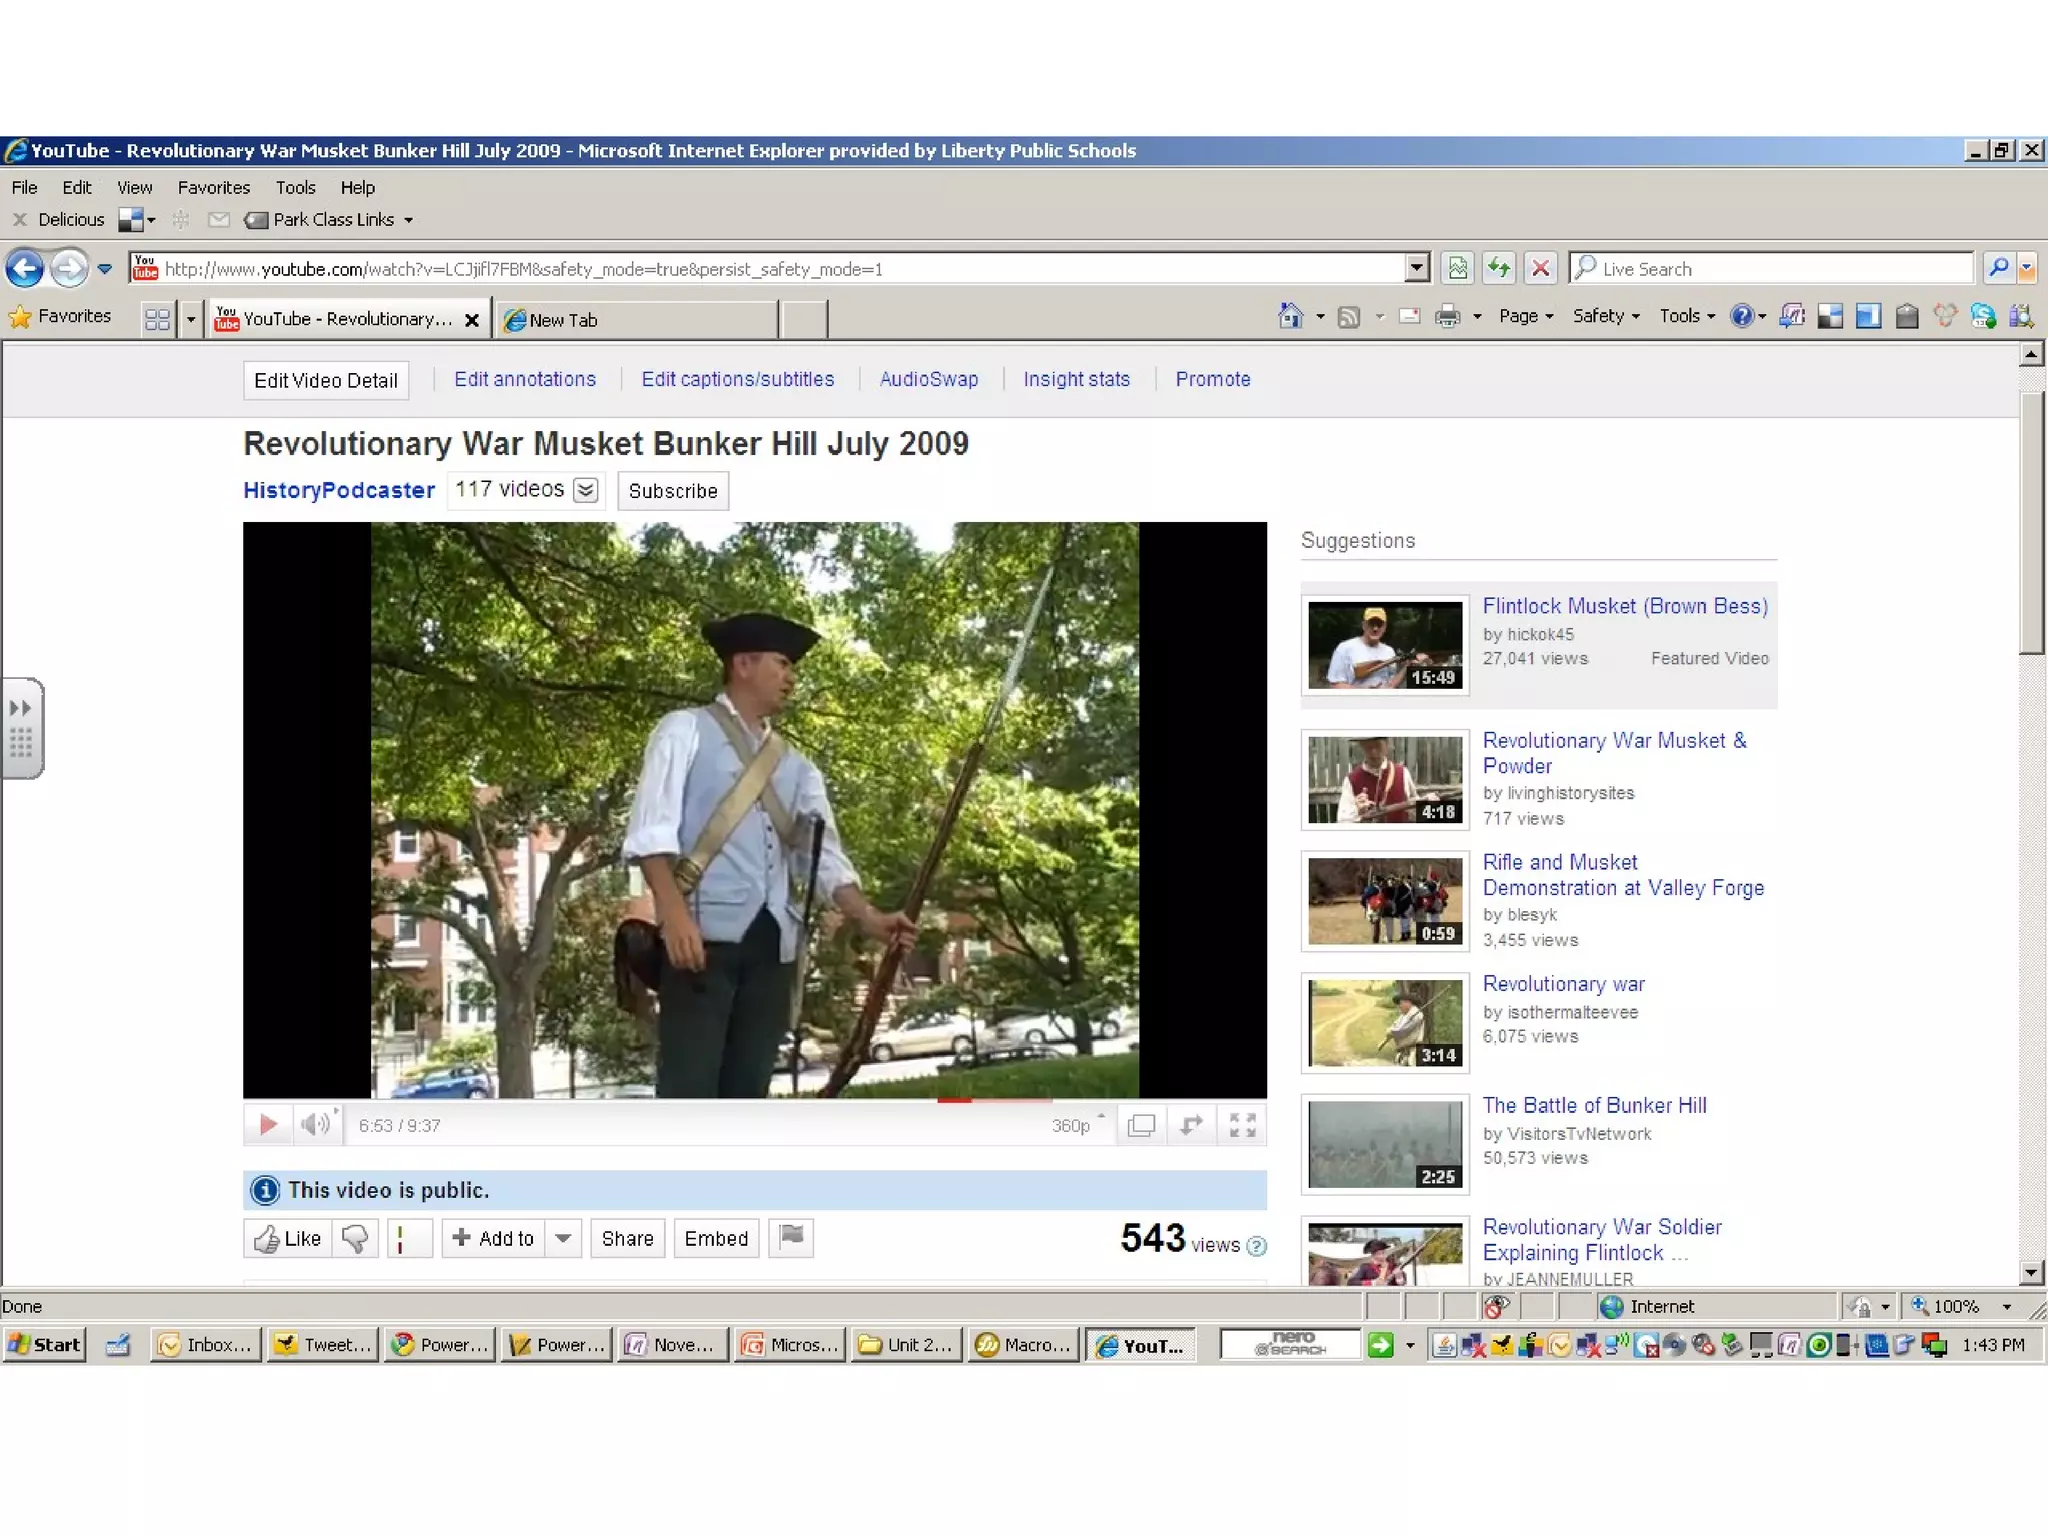The width and height of the screenshot is (2048, 1536).
Task: Toggle Quick Tabs view button
Action: pos(157,319)
